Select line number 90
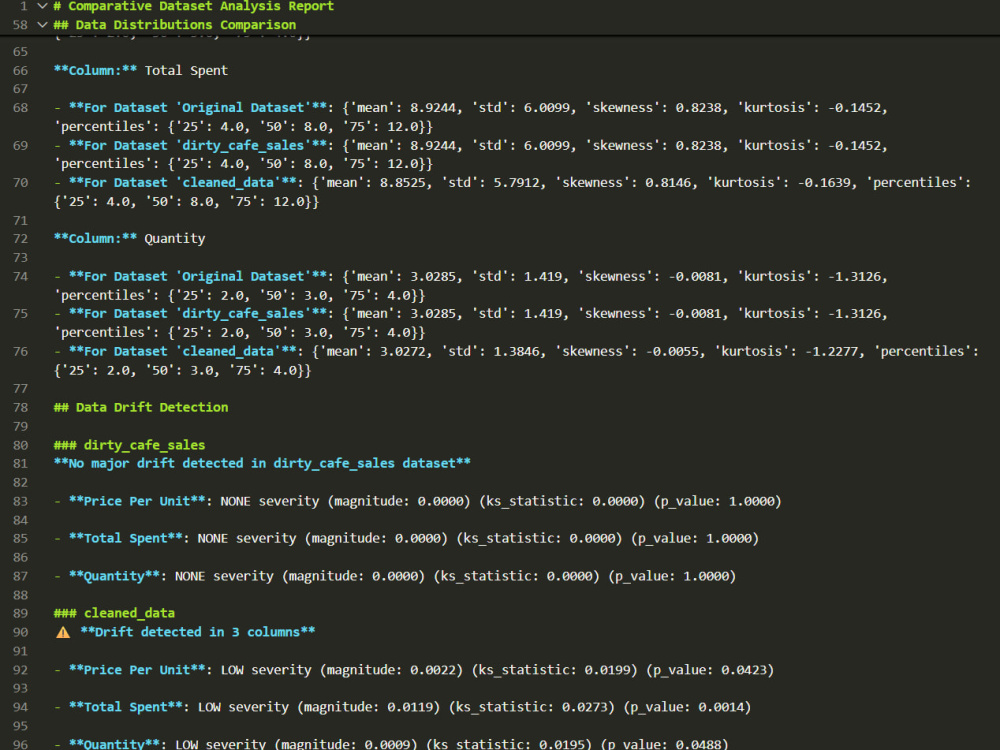This screenshot has width=1000, height=750. coord(20,632)
